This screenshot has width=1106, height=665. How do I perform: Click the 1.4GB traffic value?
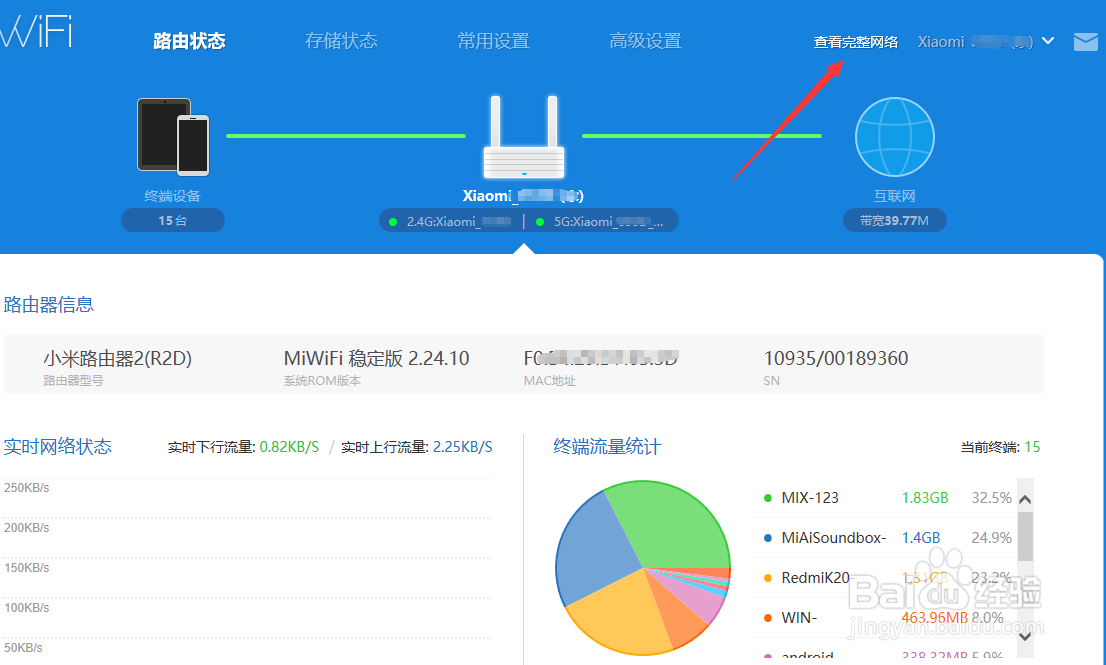click(x=920, y=538)
